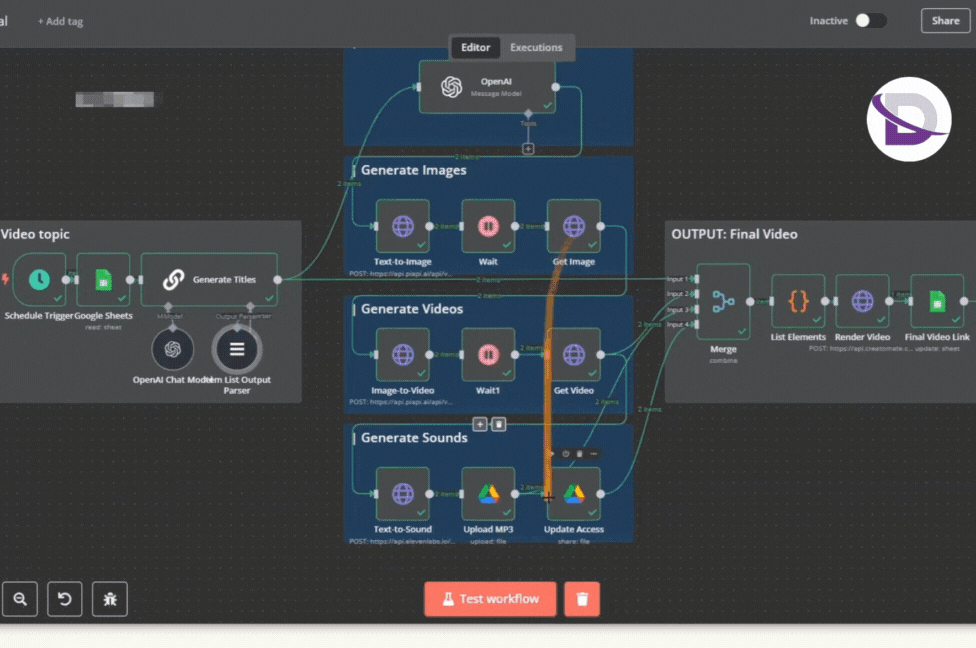Image resolution: width=976 pixels, height=648 pixels.
Task: Open the Text-to-Image node
Action: coord(403,226)
